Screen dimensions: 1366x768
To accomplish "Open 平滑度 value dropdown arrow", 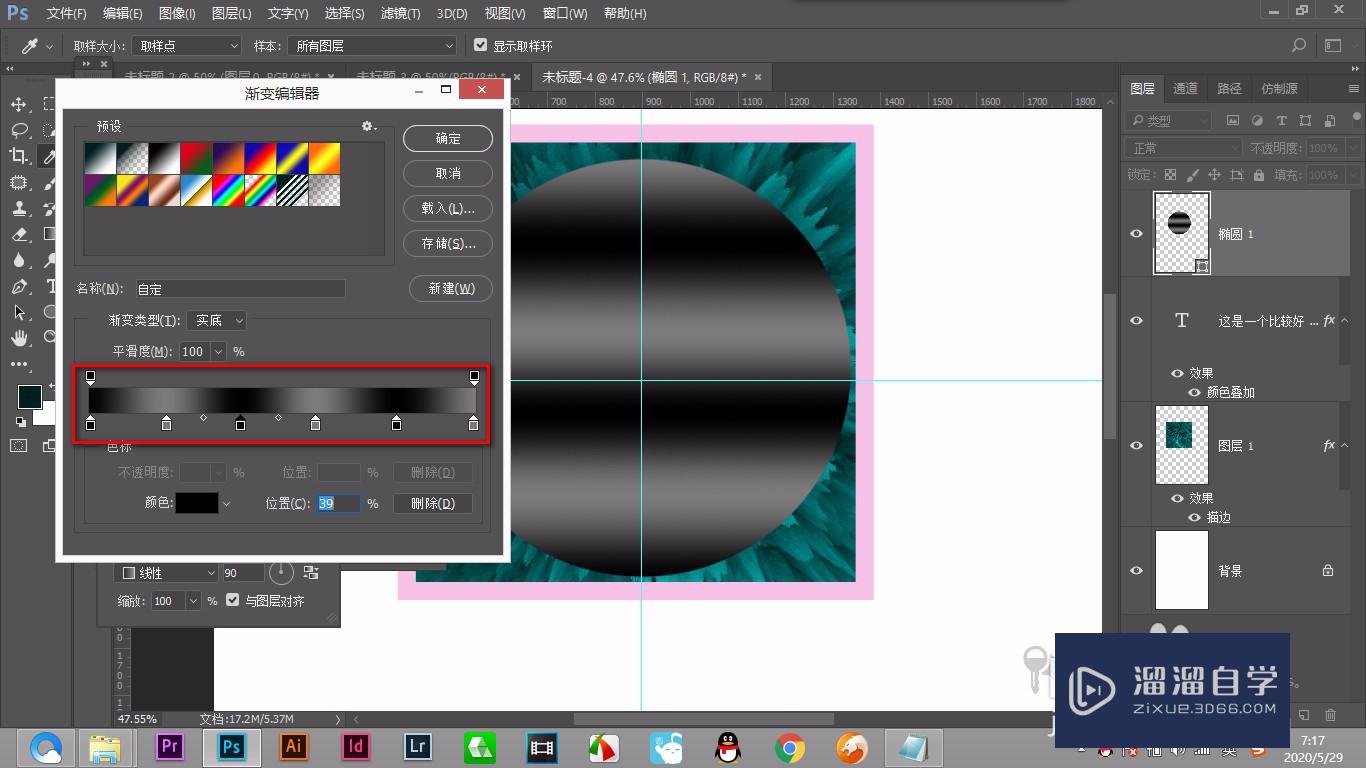I will point(218,352).
